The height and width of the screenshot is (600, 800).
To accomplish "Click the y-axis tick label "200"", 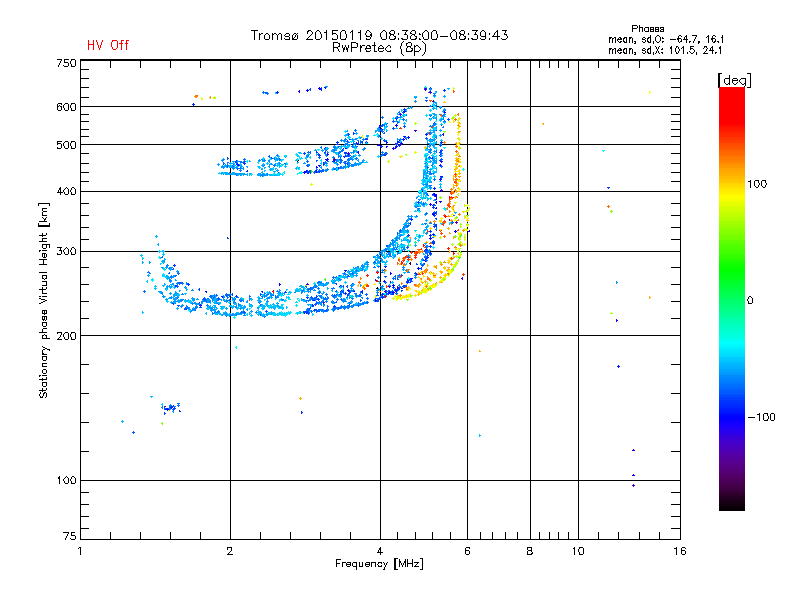I will pyautogui.click(x=66, y=336).
